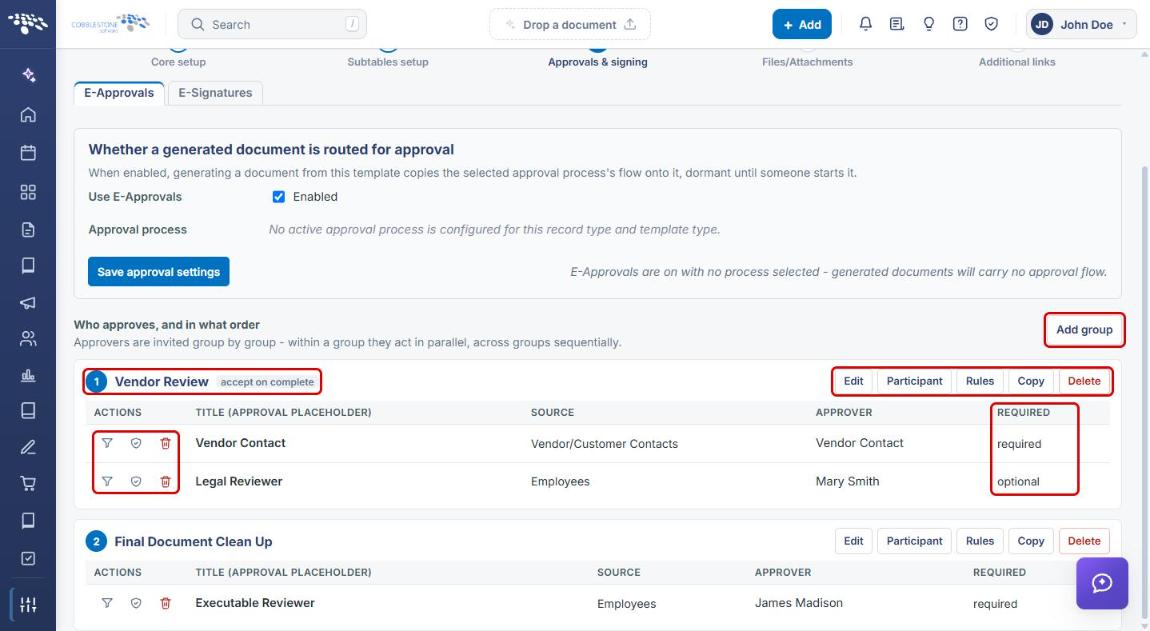Image resolution: width=1150 pixels, height=631 pixels.
Task: Open the bar chart icon in sidebar
Action: [28, 375]
